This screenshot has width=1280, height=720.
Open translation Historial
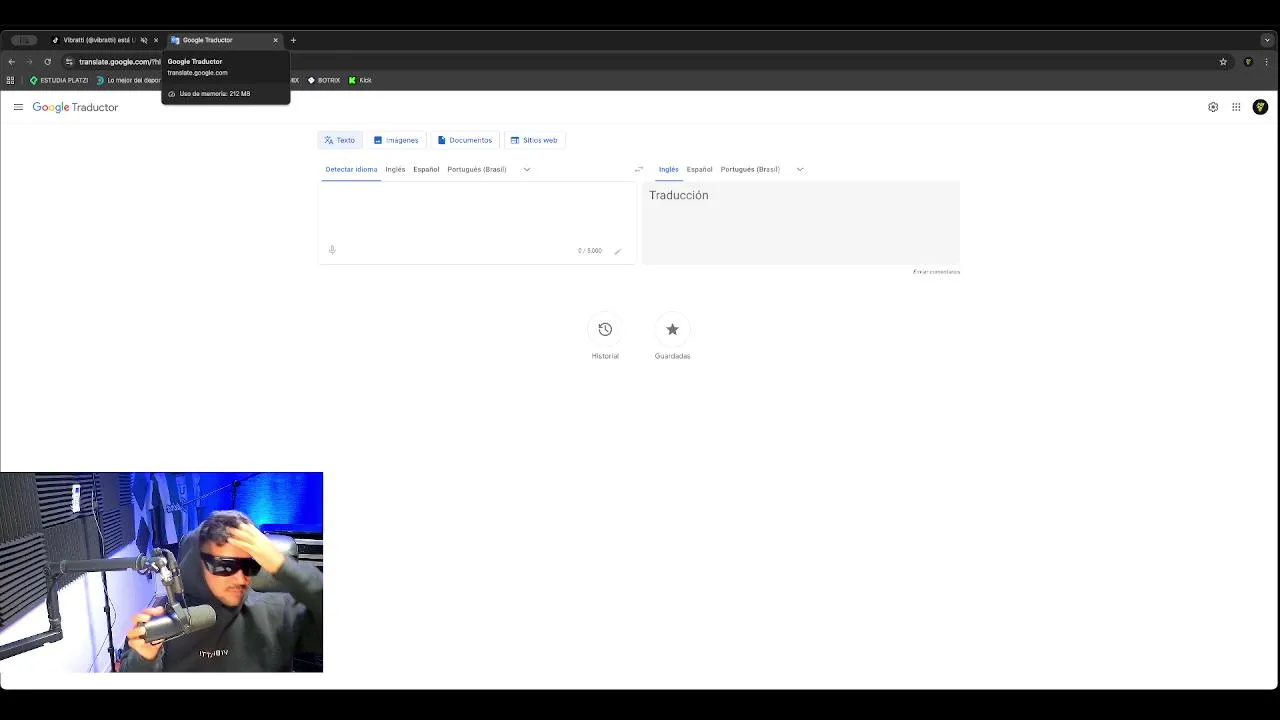click(605, 338)
